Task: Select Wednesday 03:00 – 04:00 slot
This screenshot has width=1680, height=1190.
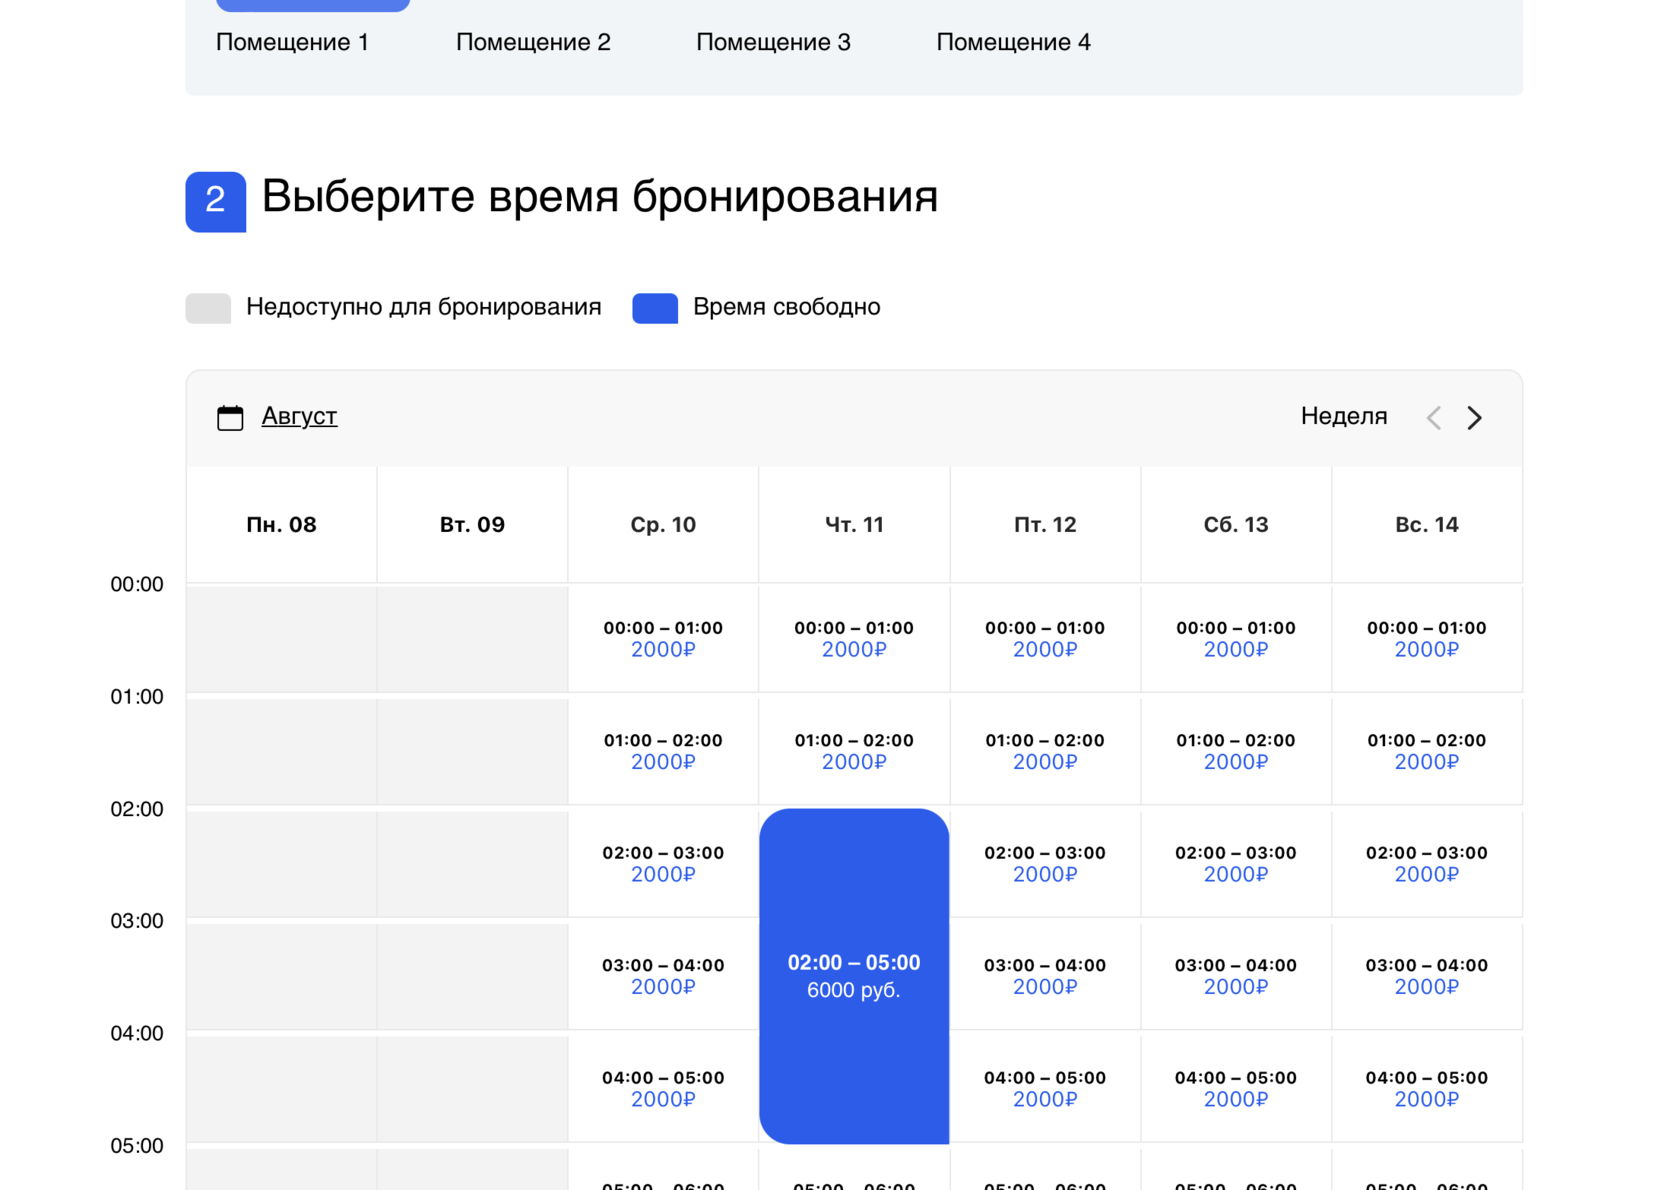Action: pos(663,976)
